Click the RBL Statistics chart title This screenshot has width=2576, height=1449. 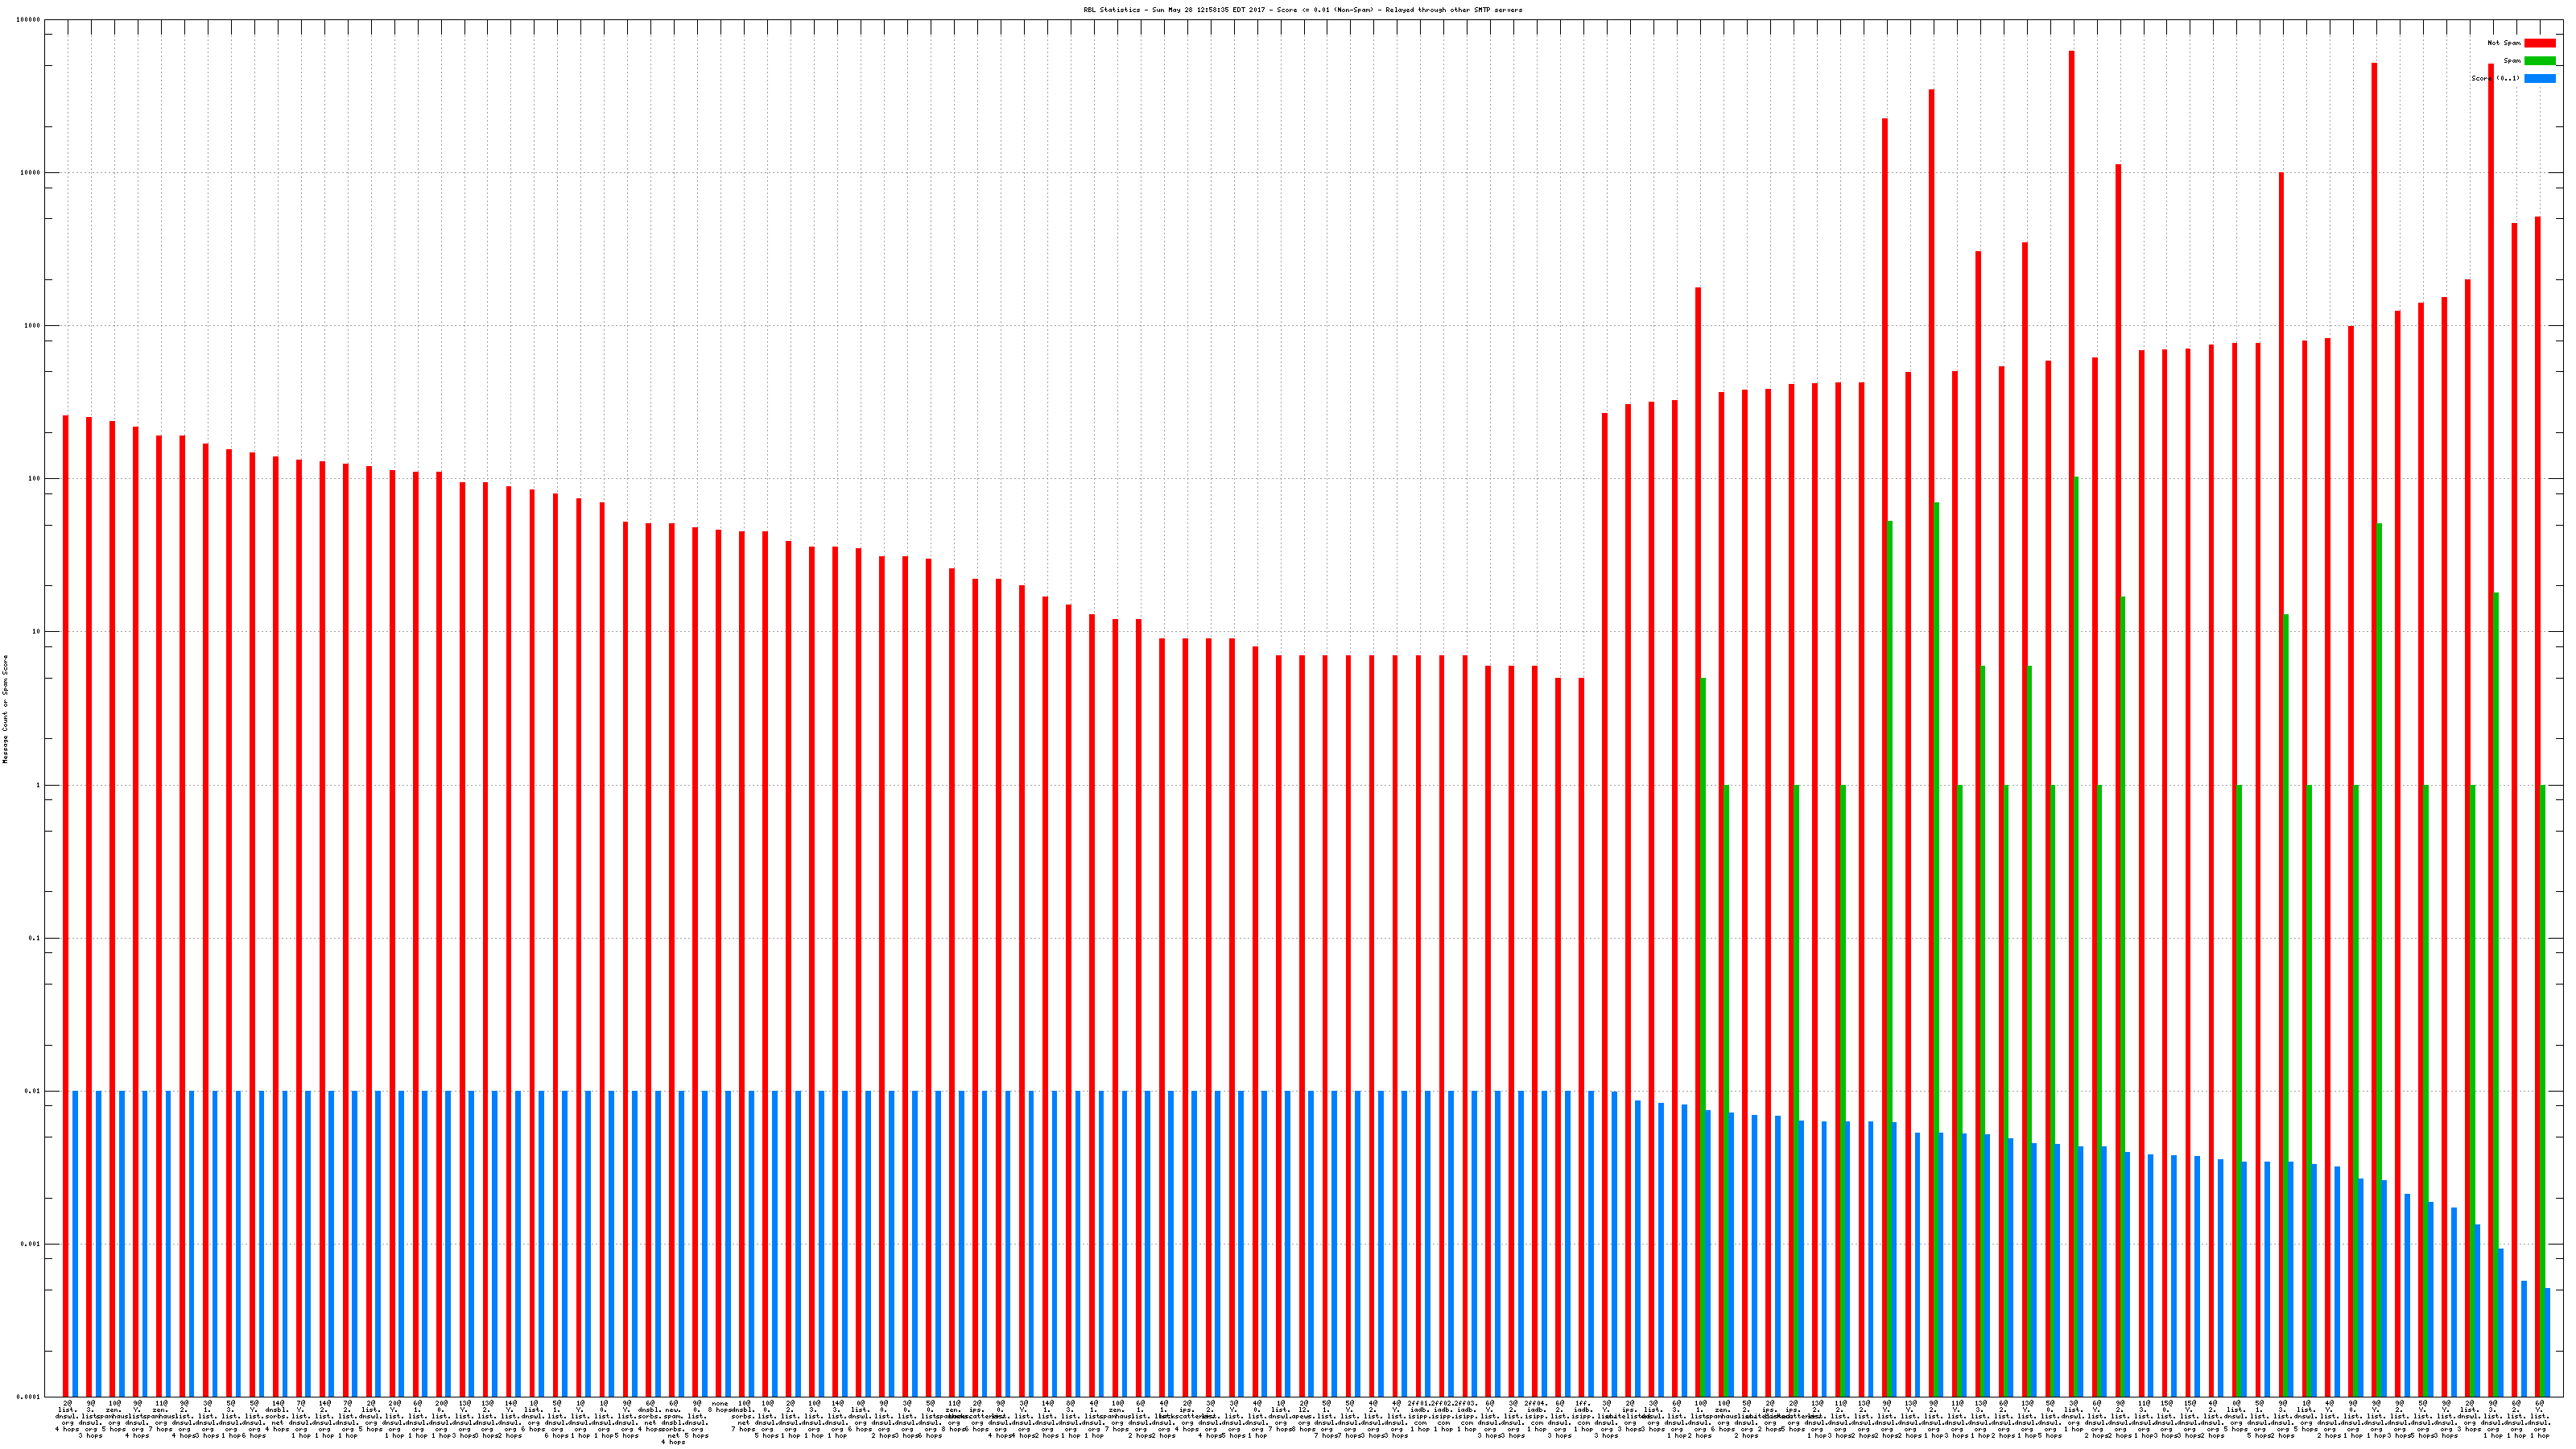tap(1303, 10)
